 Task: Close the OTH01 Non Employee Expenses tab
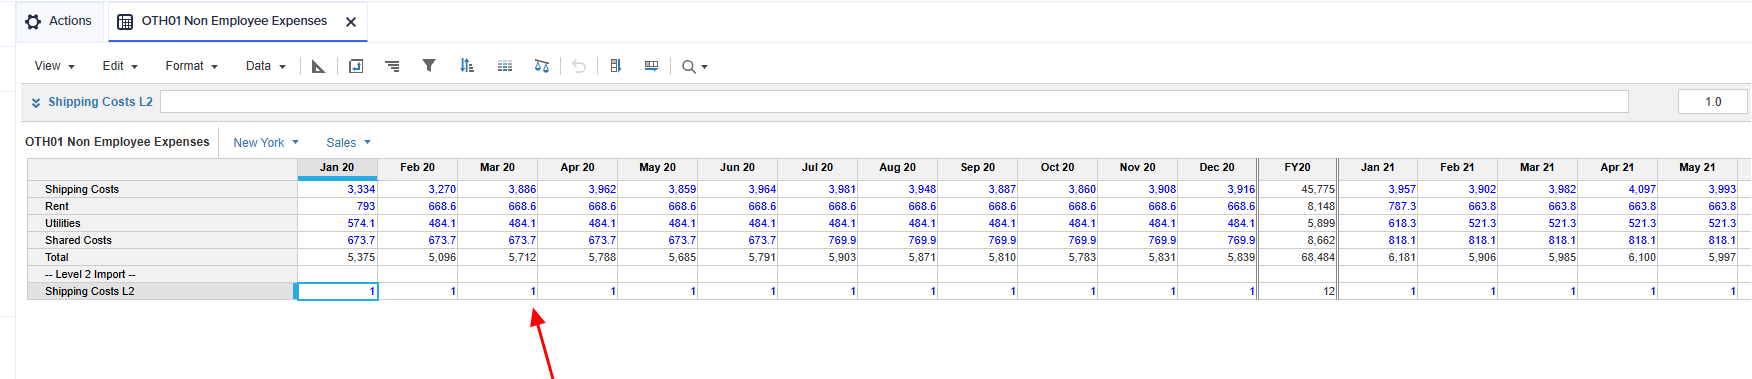pos(351,22)
